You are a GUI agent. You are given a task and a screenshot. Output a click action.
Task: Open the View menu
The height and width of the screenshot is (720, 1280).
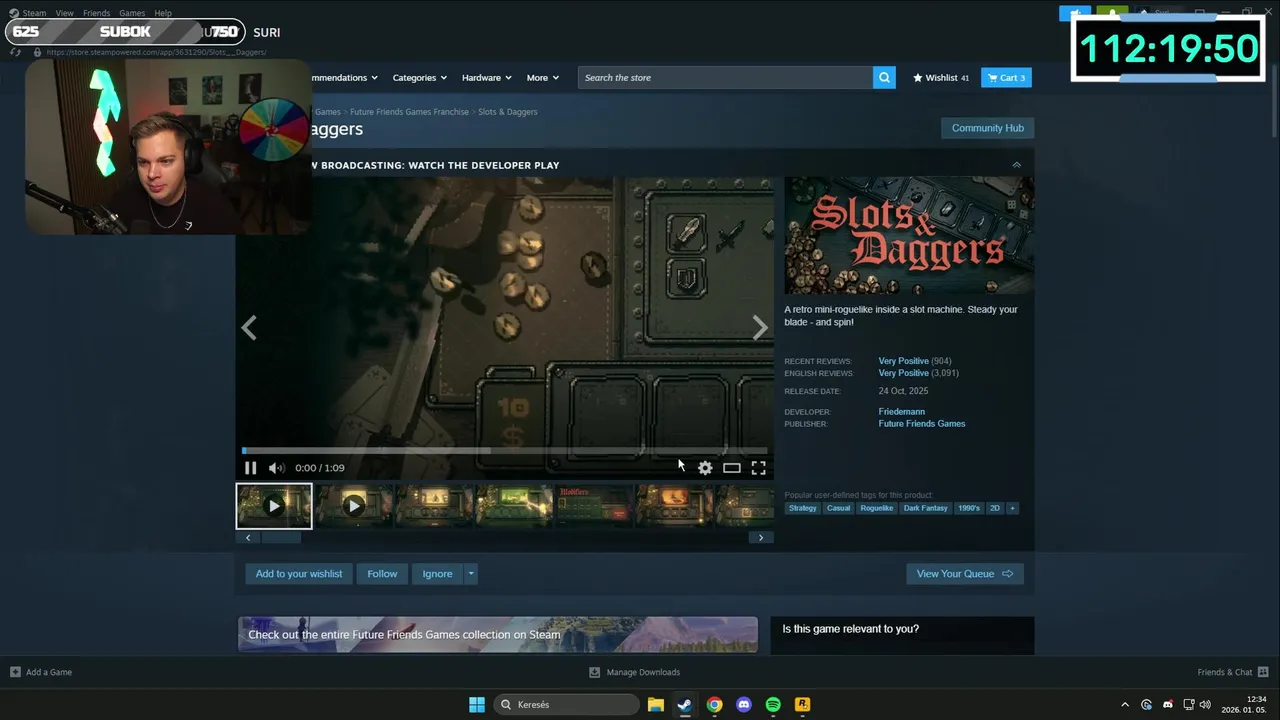point(65,13)
